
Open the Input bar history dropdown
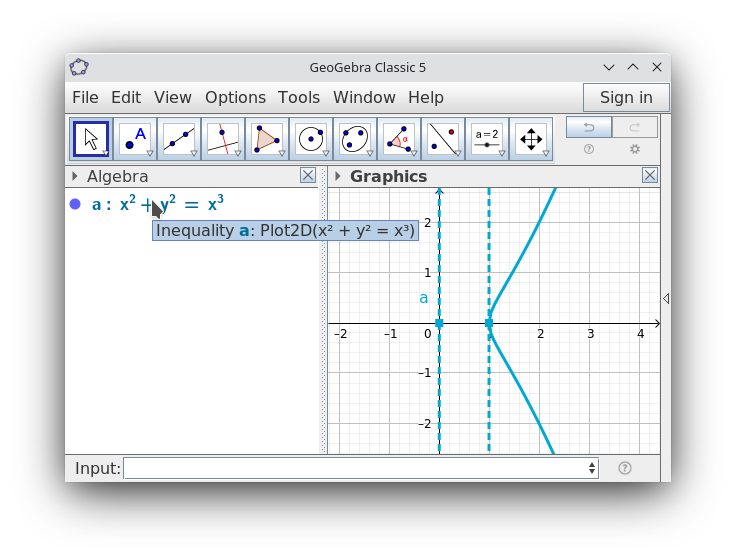pyautogui.click(x=592, y=468)
